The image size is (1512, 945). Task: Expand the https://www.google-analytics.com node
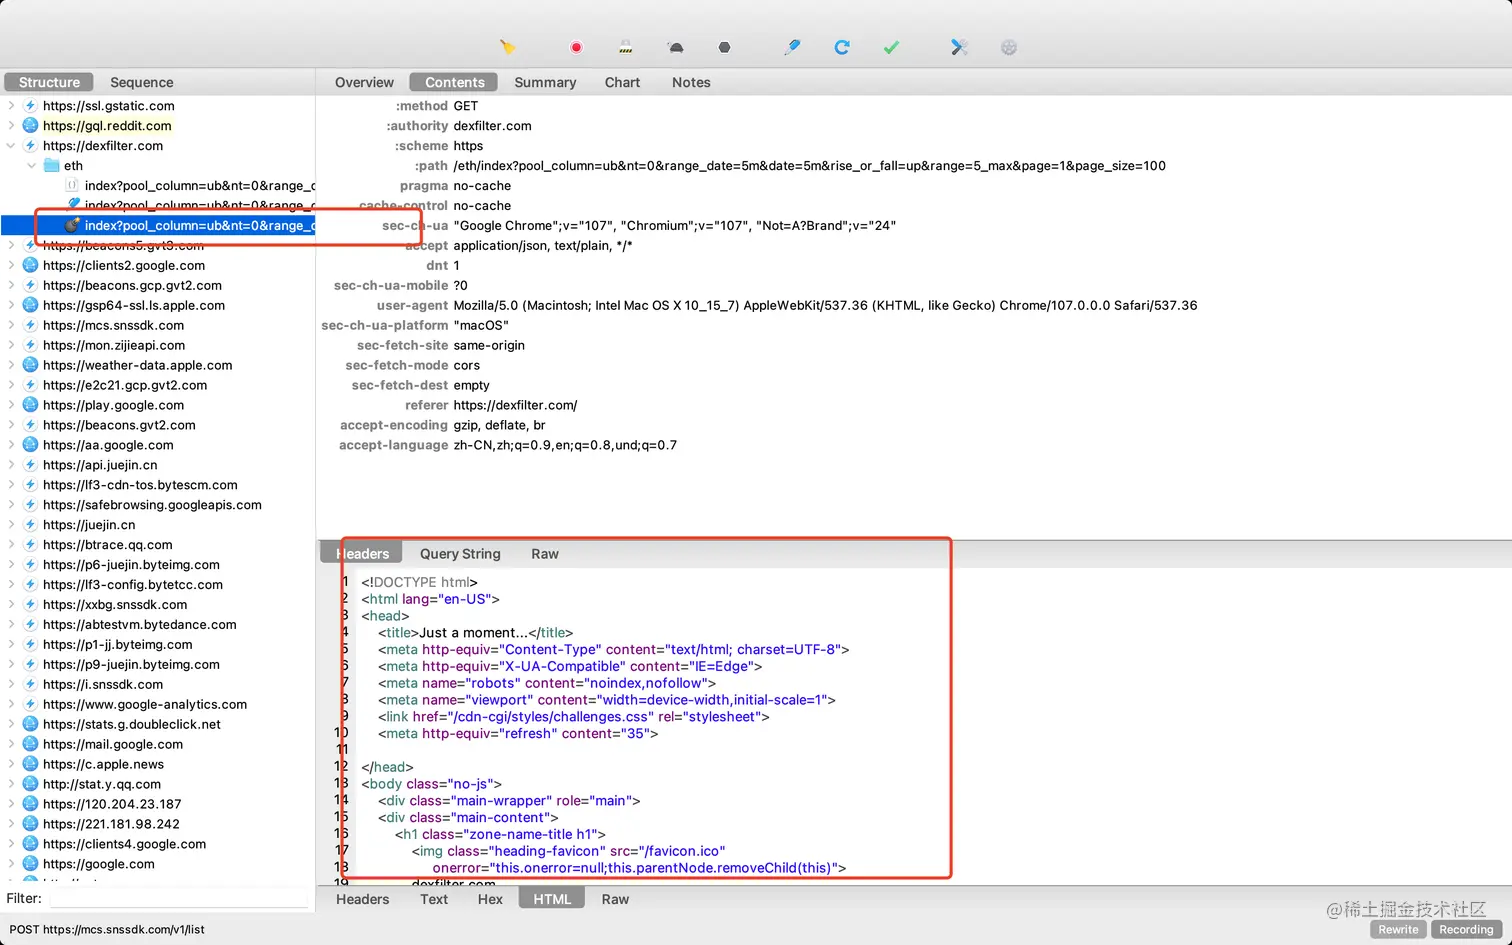[x=11, y=705]
